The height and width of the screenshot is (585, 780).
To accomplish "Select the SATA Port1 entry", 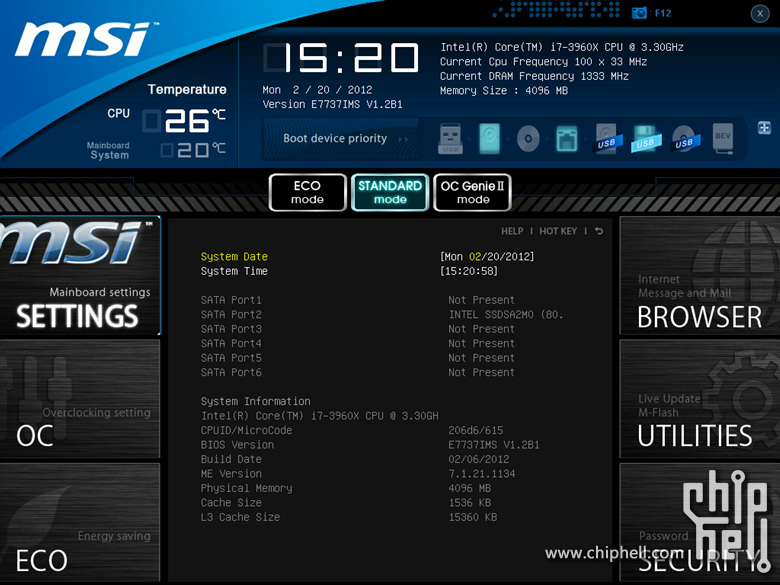I will (x=358, y=300).
